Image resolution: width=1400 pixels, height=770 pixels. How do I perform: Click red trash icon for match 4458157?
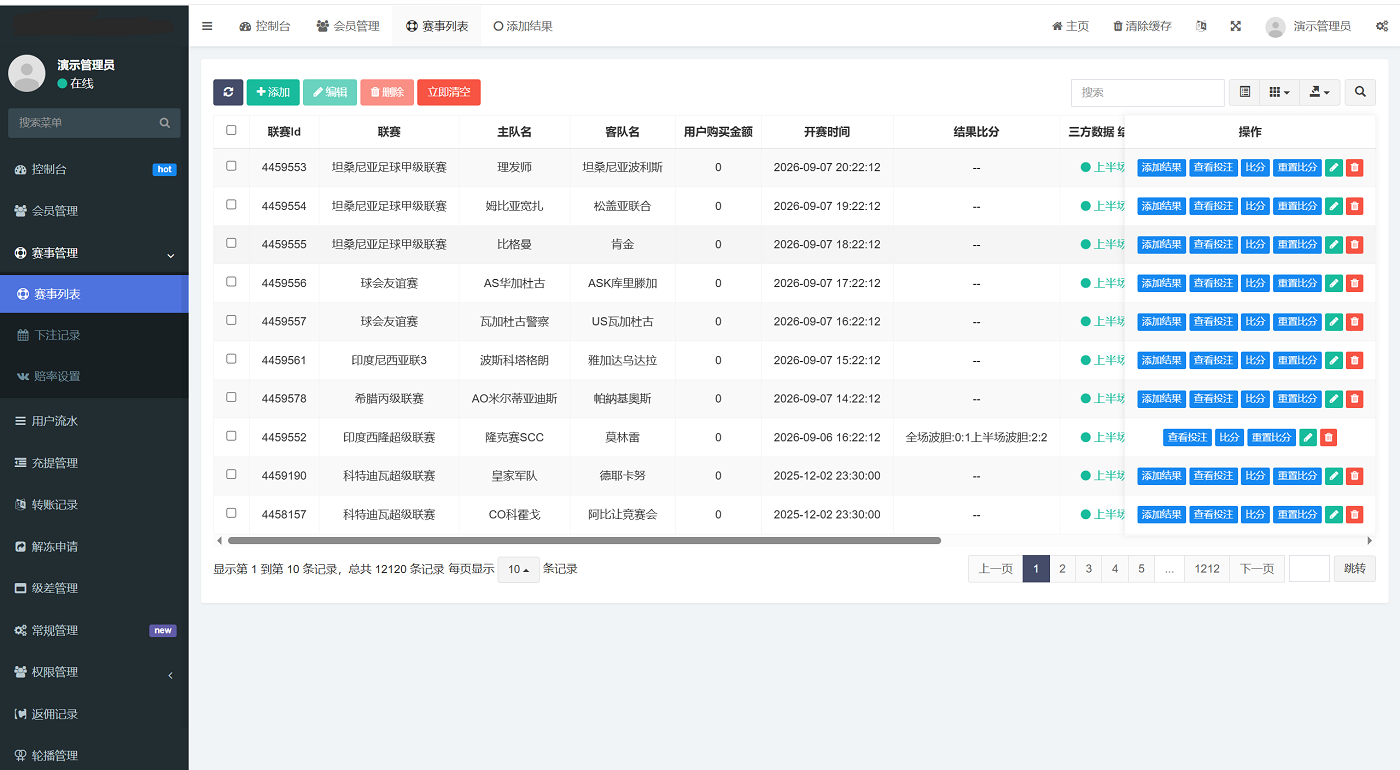click(x=1355, y=514)
